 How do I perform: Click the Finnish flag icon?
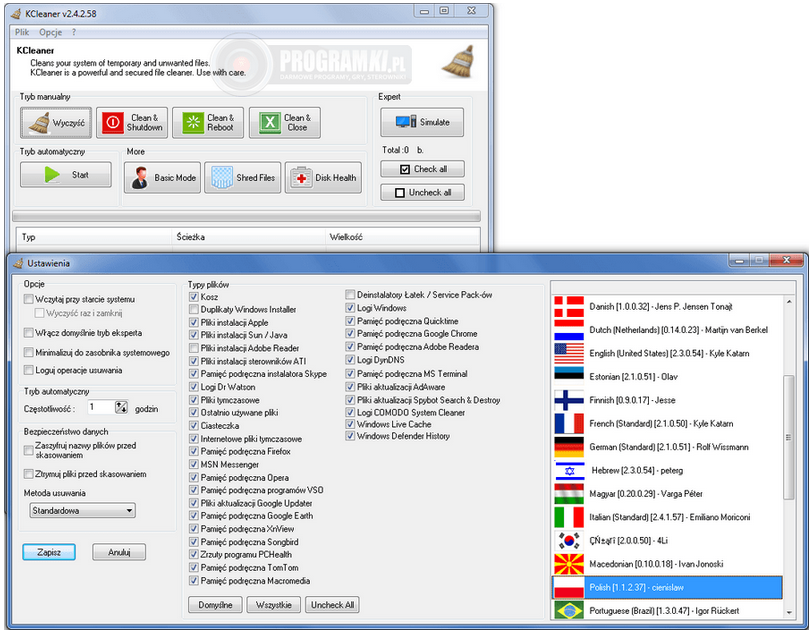click(569, 400)
